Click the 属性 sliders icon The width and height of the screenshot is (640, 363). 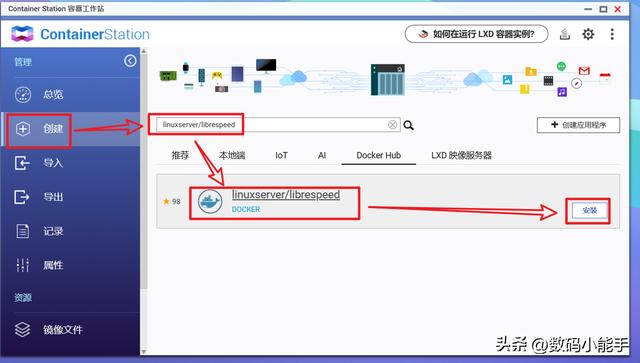point(22,265)
